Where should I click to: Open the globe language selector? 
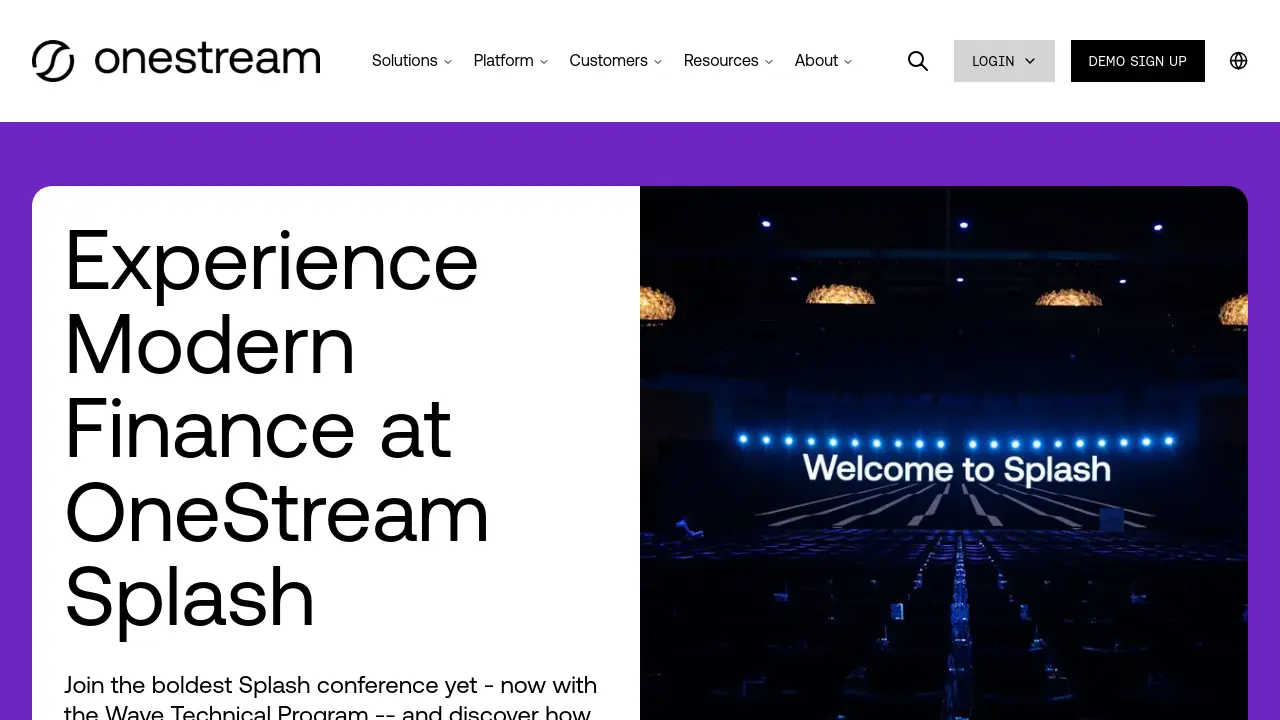click(x=1239, y=61)
